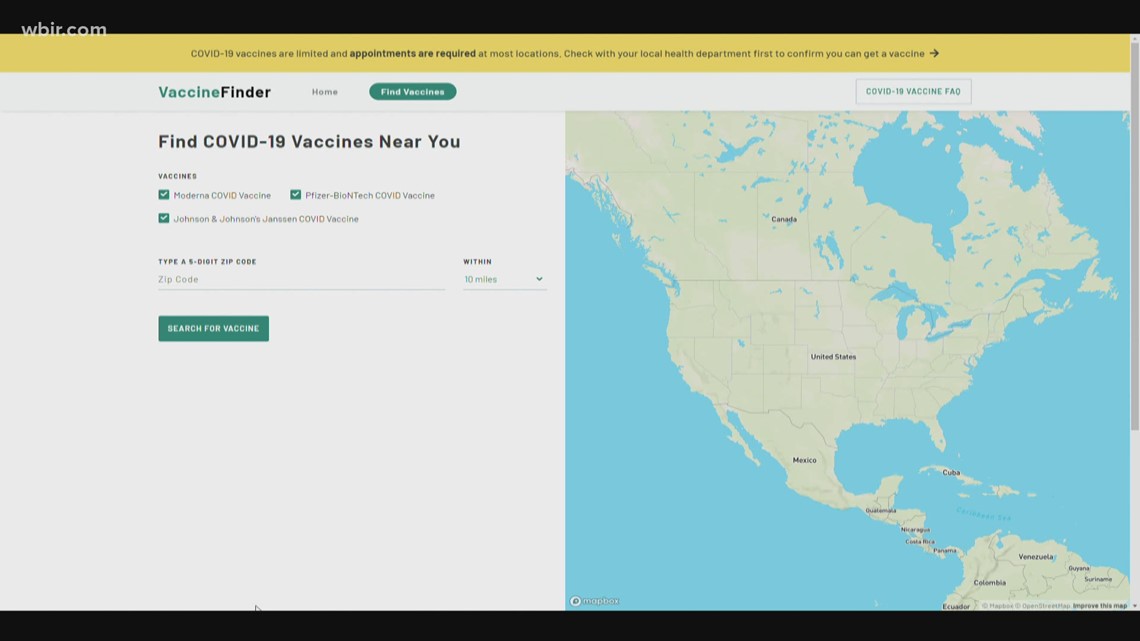Image resolution: width=1140 pixels, height=641 pixels.
Task: Click the Mexico label on map
Action: (x=804, y=460)
